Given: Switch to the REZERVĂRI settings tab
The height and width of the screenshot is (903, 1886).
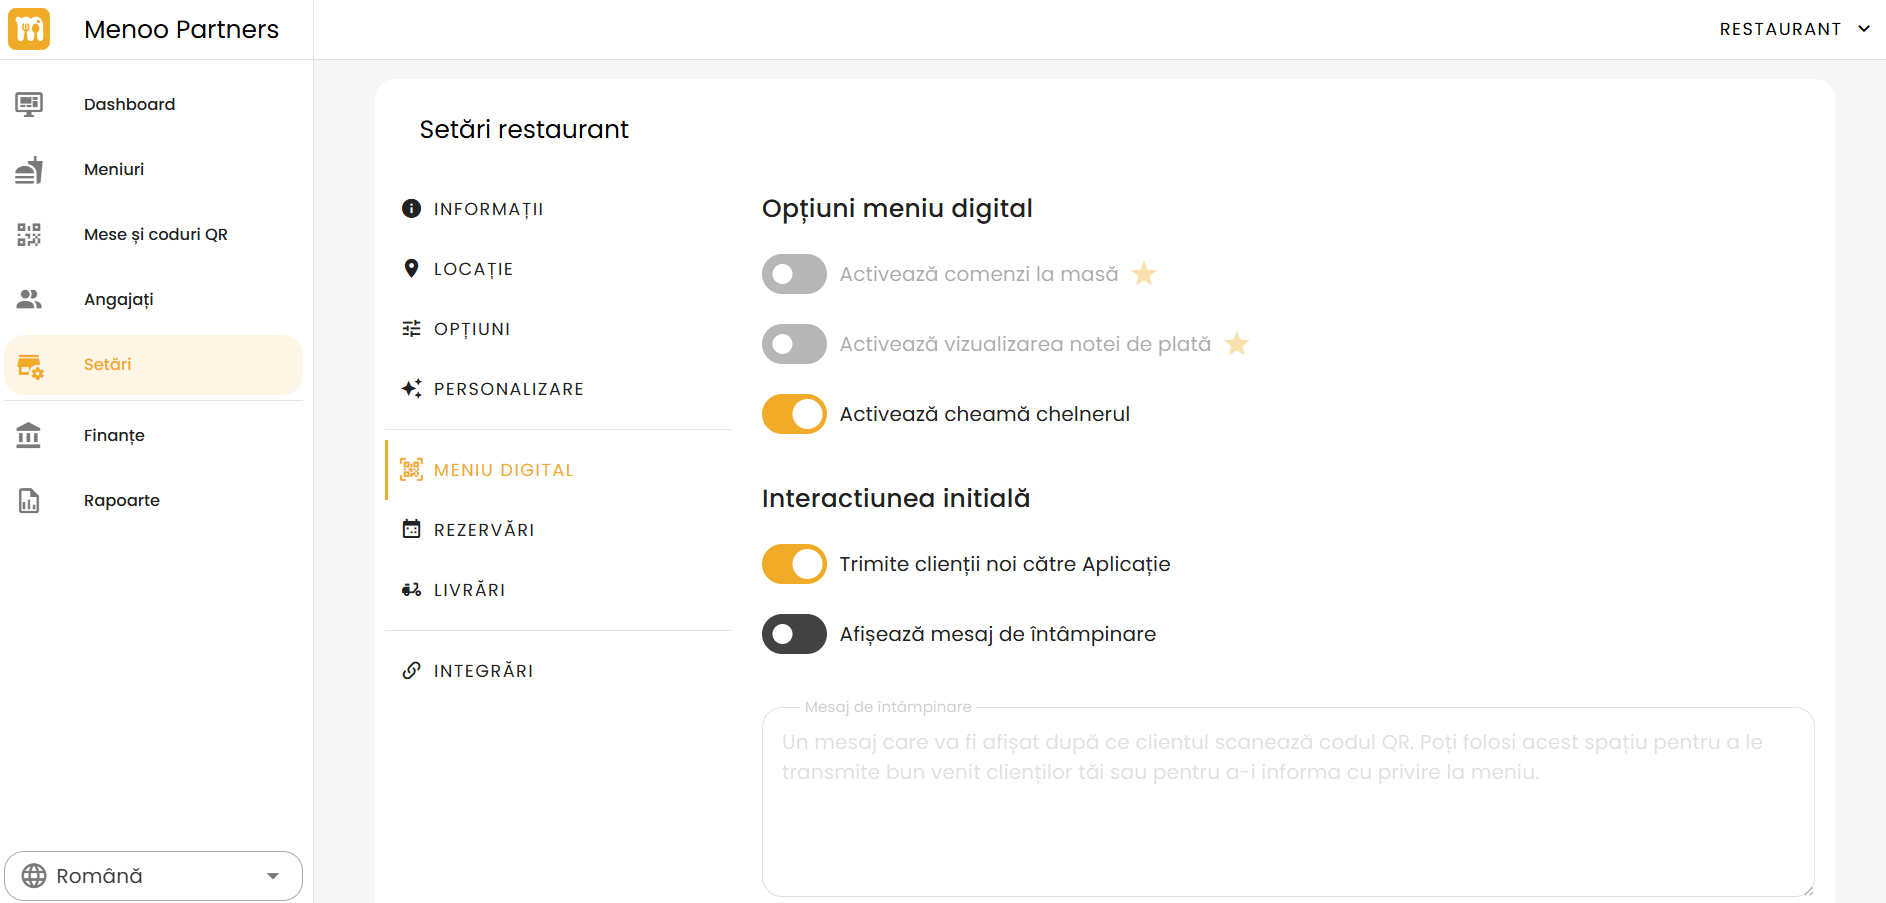Looking at the screenshot, I should coord(485,529).
